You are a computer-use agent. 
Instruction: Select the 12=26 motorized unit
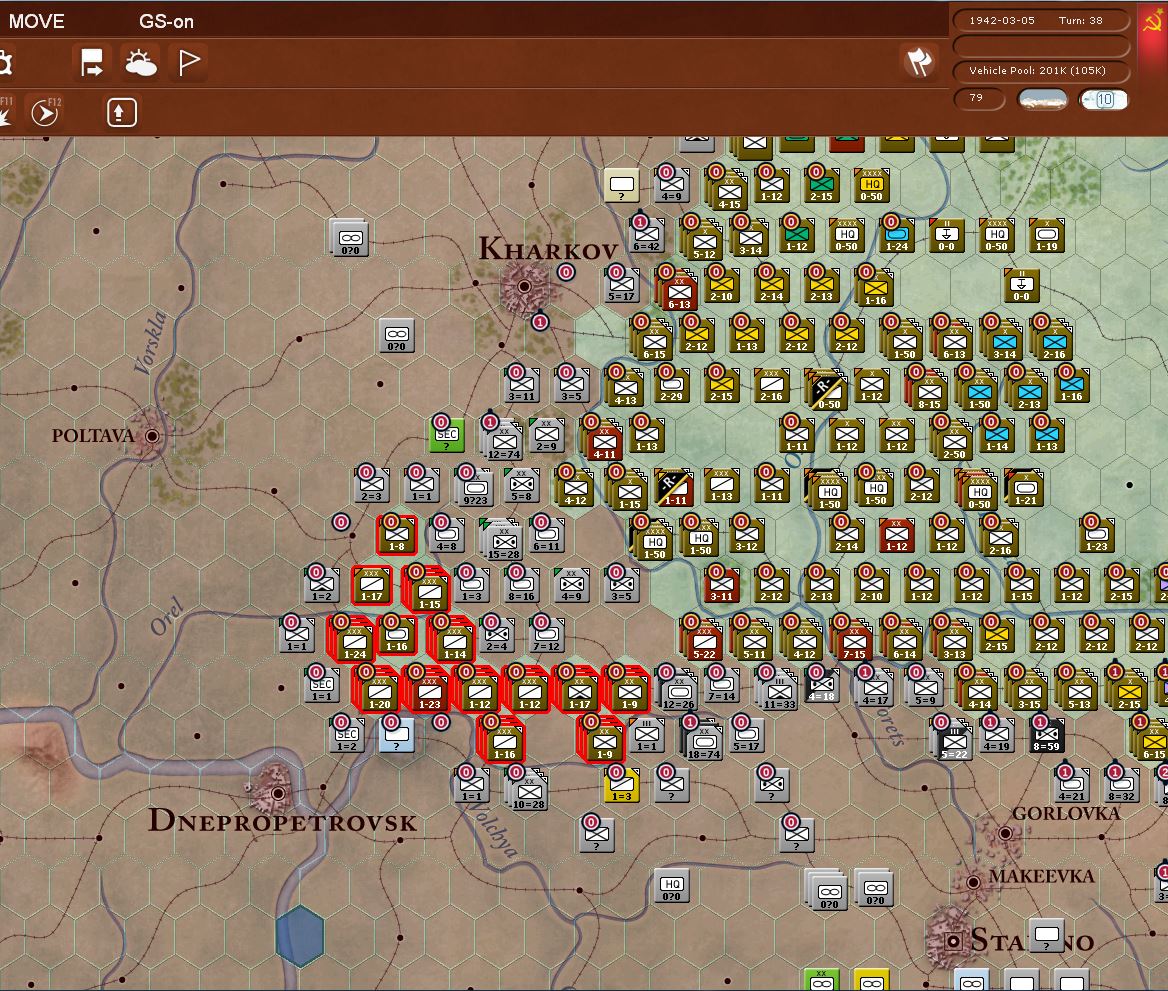click(x=678, y=689)
